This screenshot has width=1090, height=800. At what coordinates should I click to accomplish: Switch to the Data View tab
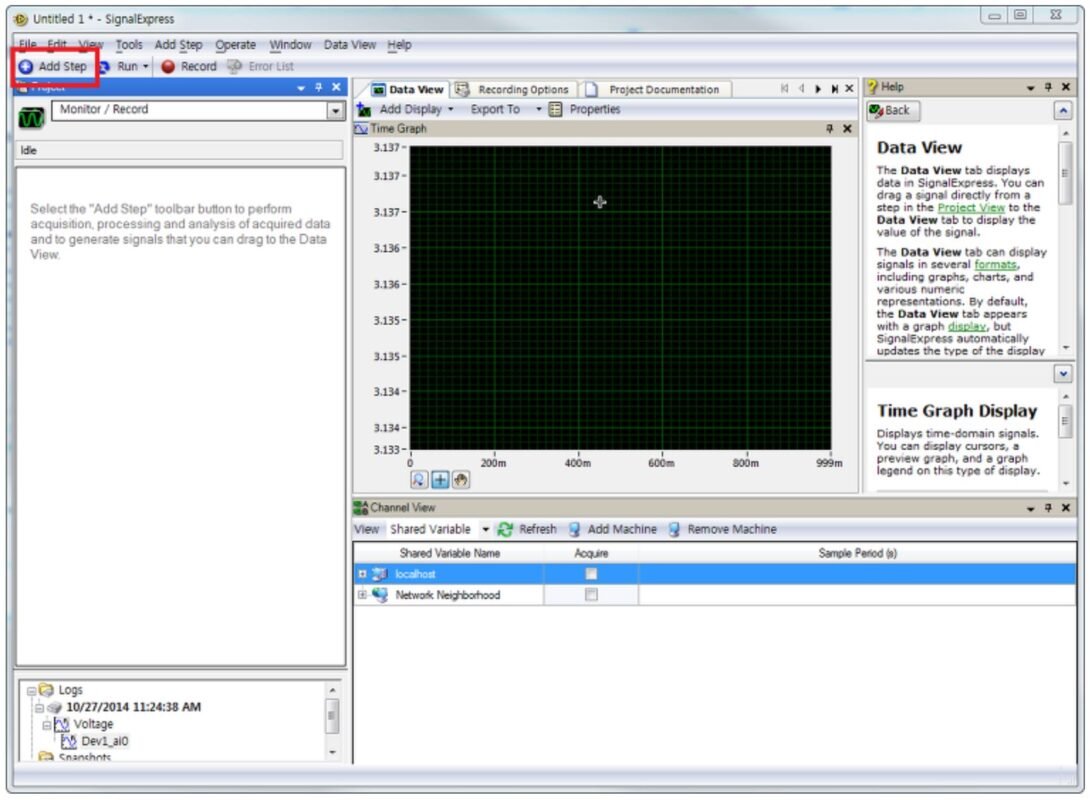coord(408,90)
